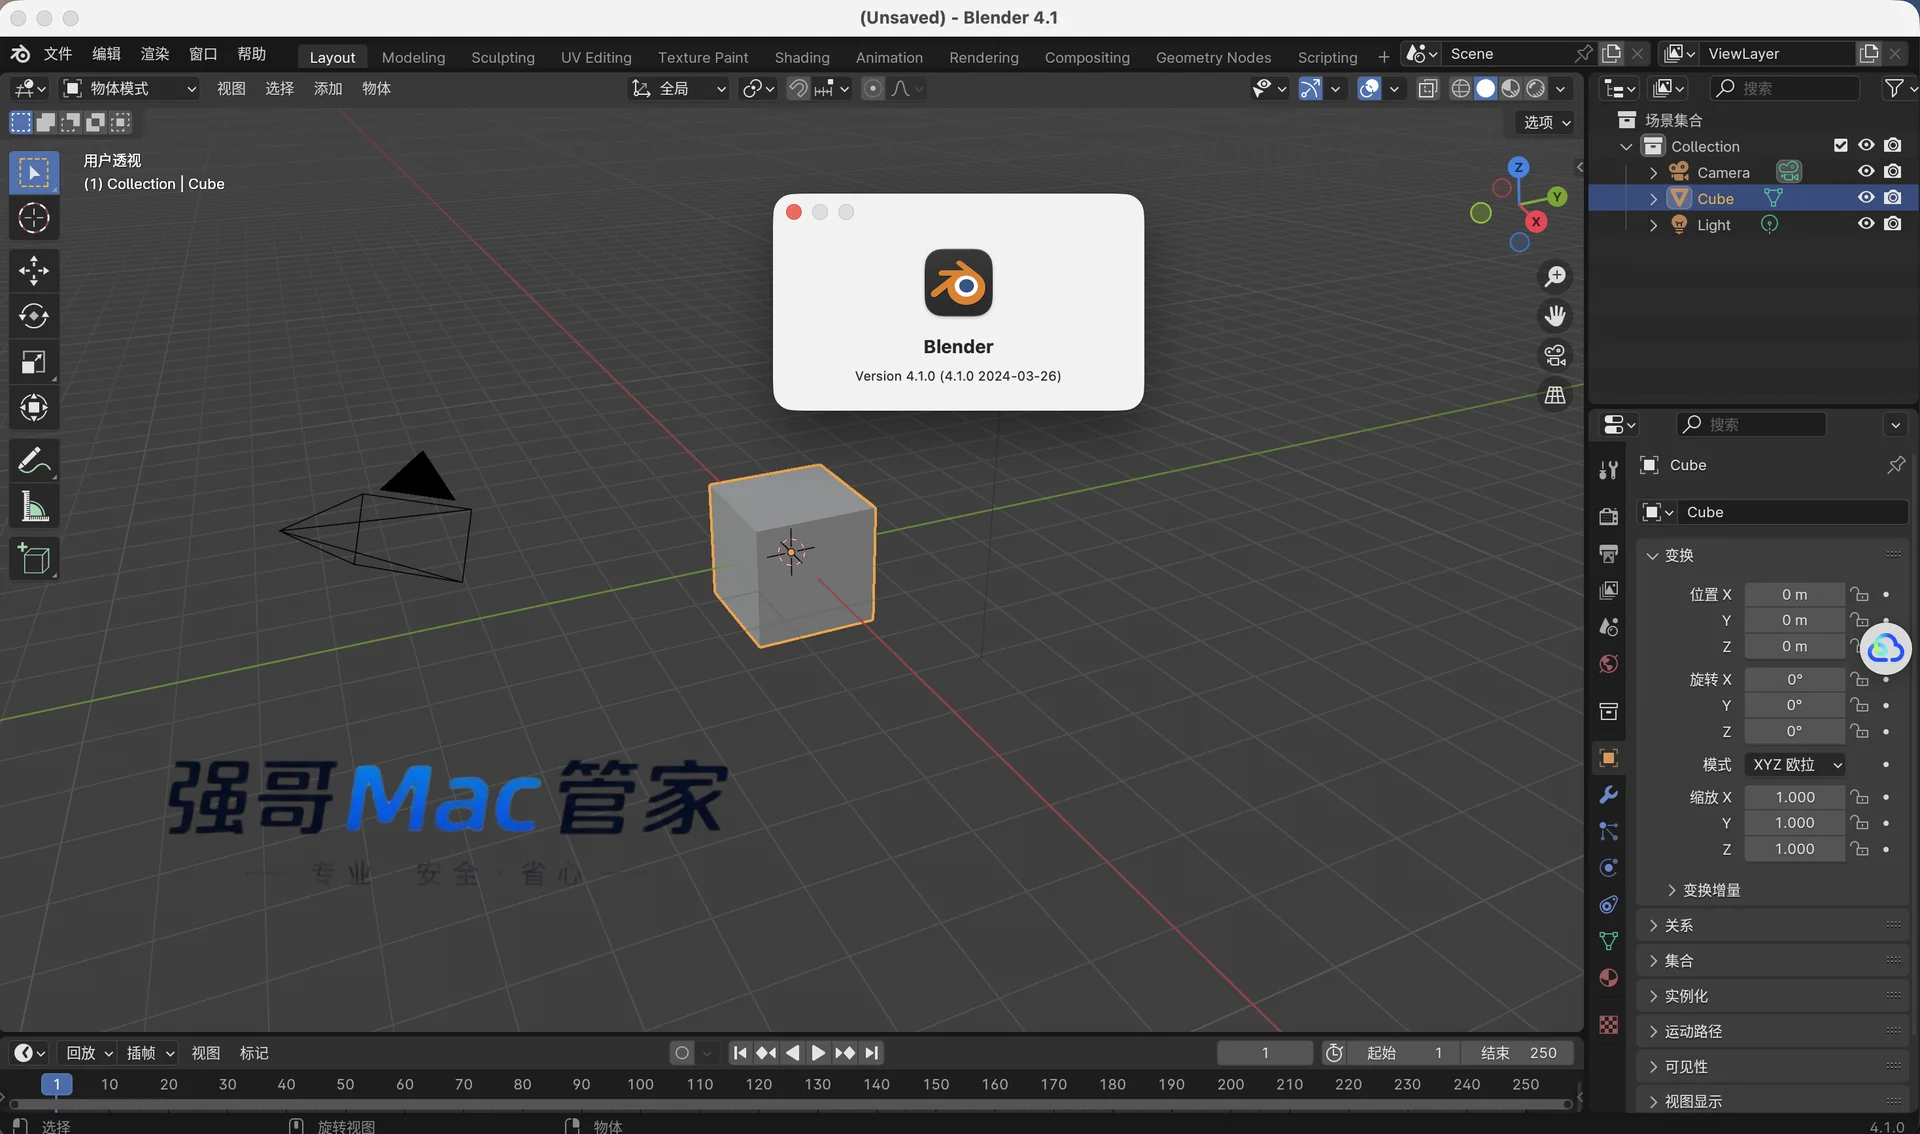Pick the Measure ruler tool

click(34, 507)
